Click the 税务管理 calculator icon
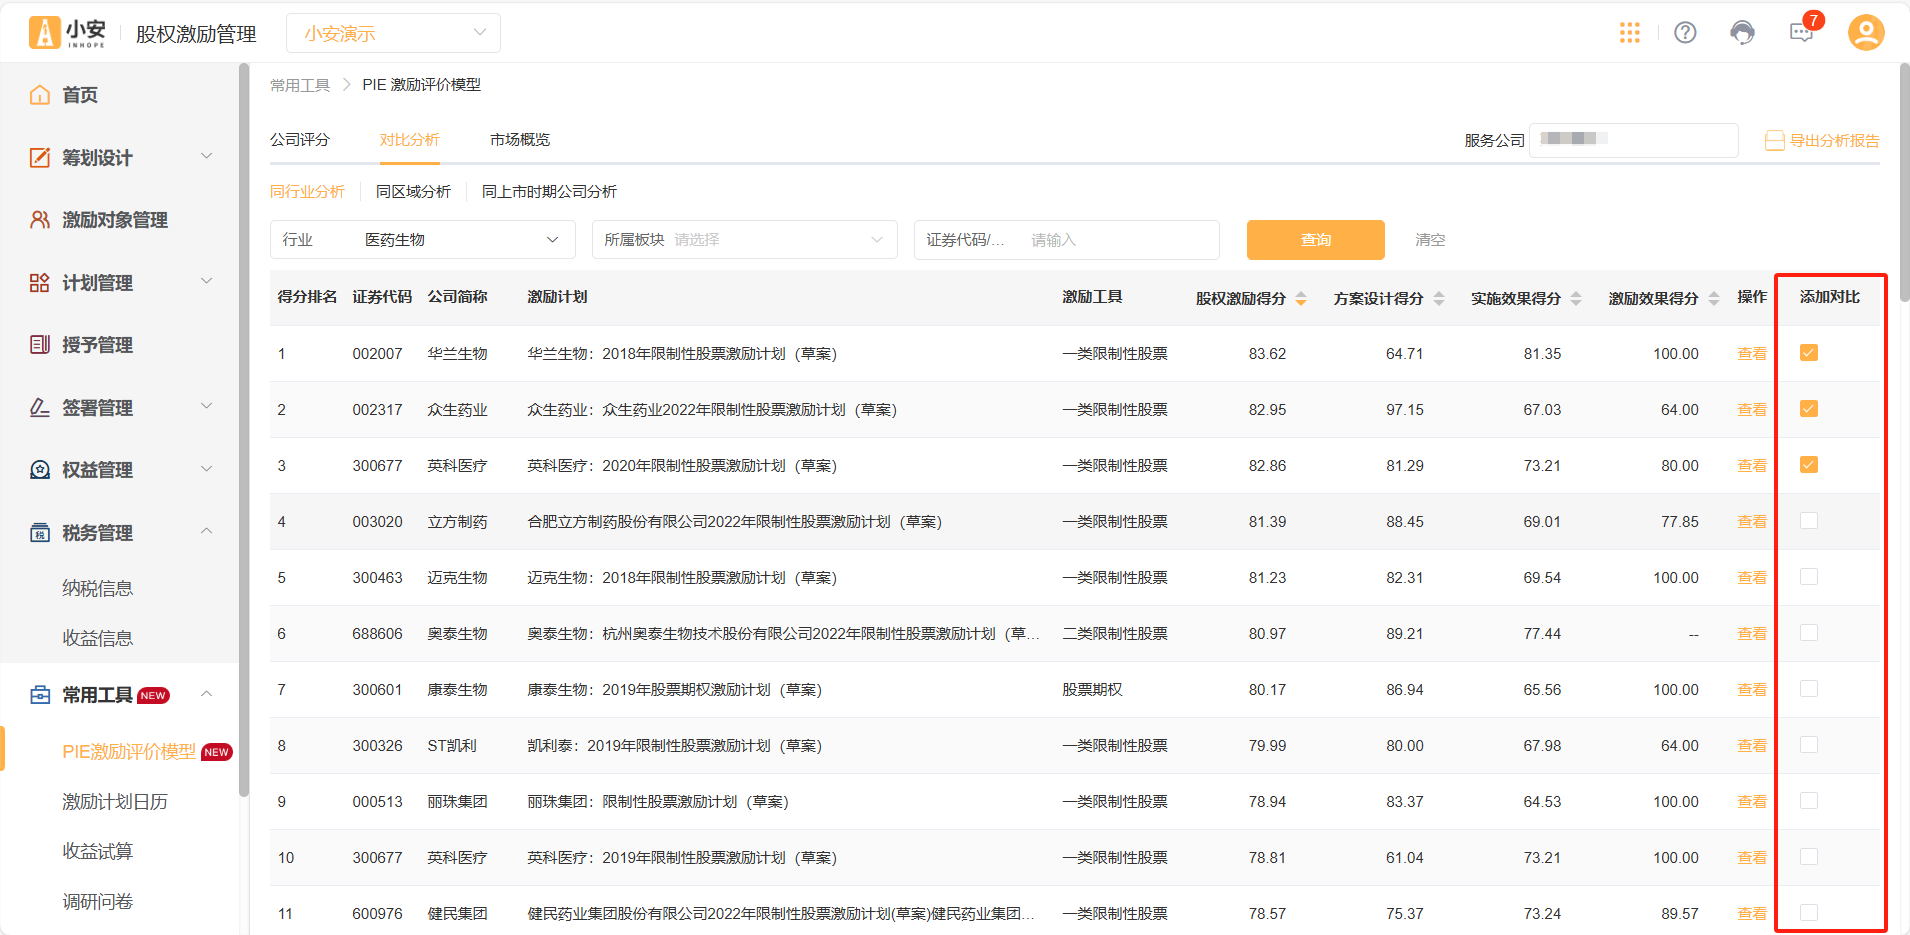Viewport: 1910px width, 935px height. point(40,533)
